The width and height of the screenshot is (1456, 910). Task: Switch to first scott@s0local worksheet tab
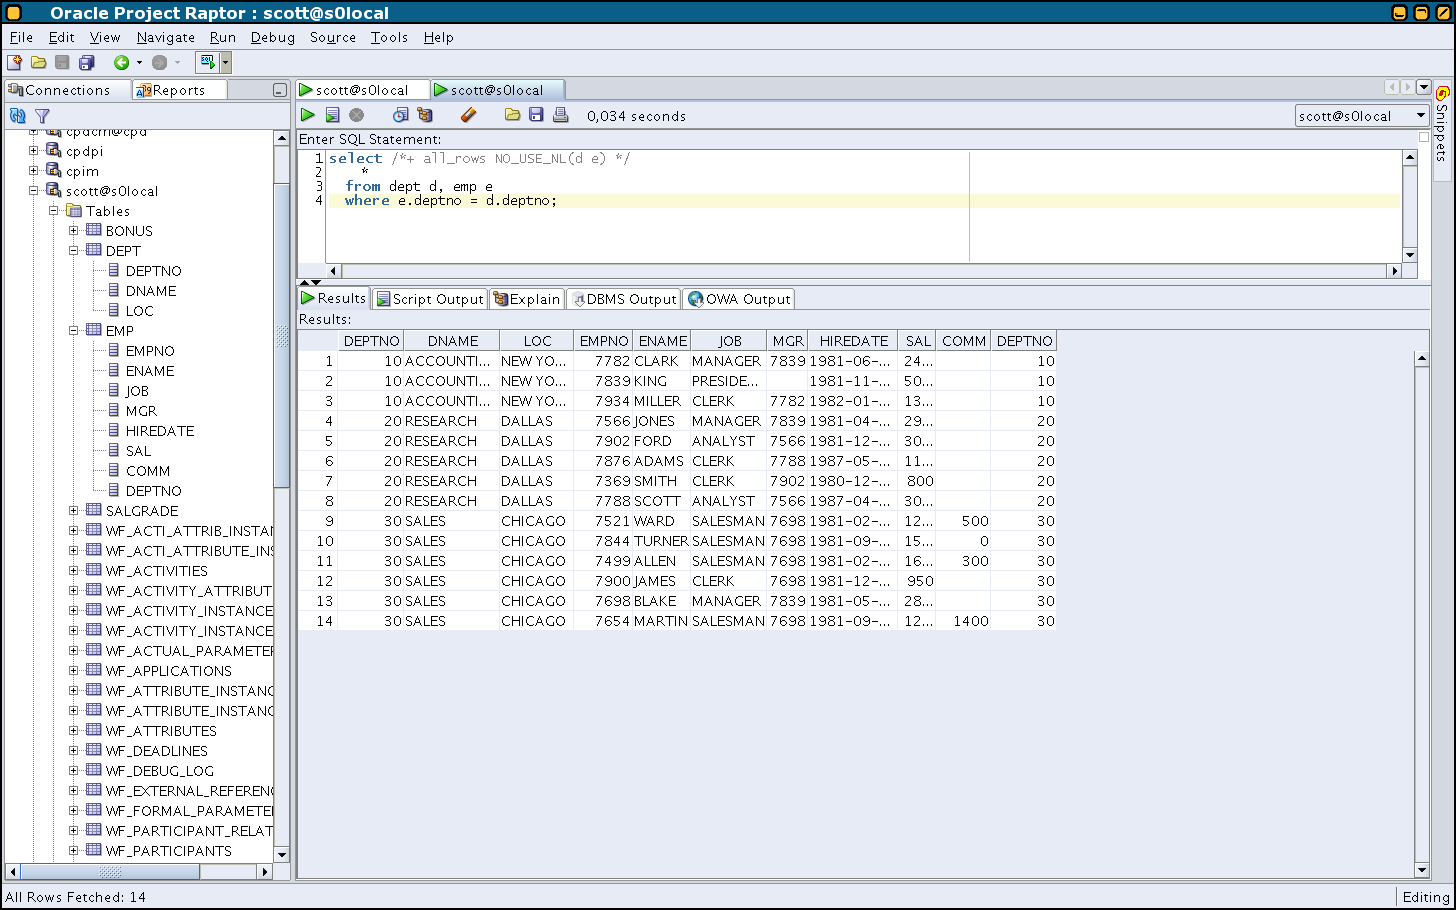[363, 90]
